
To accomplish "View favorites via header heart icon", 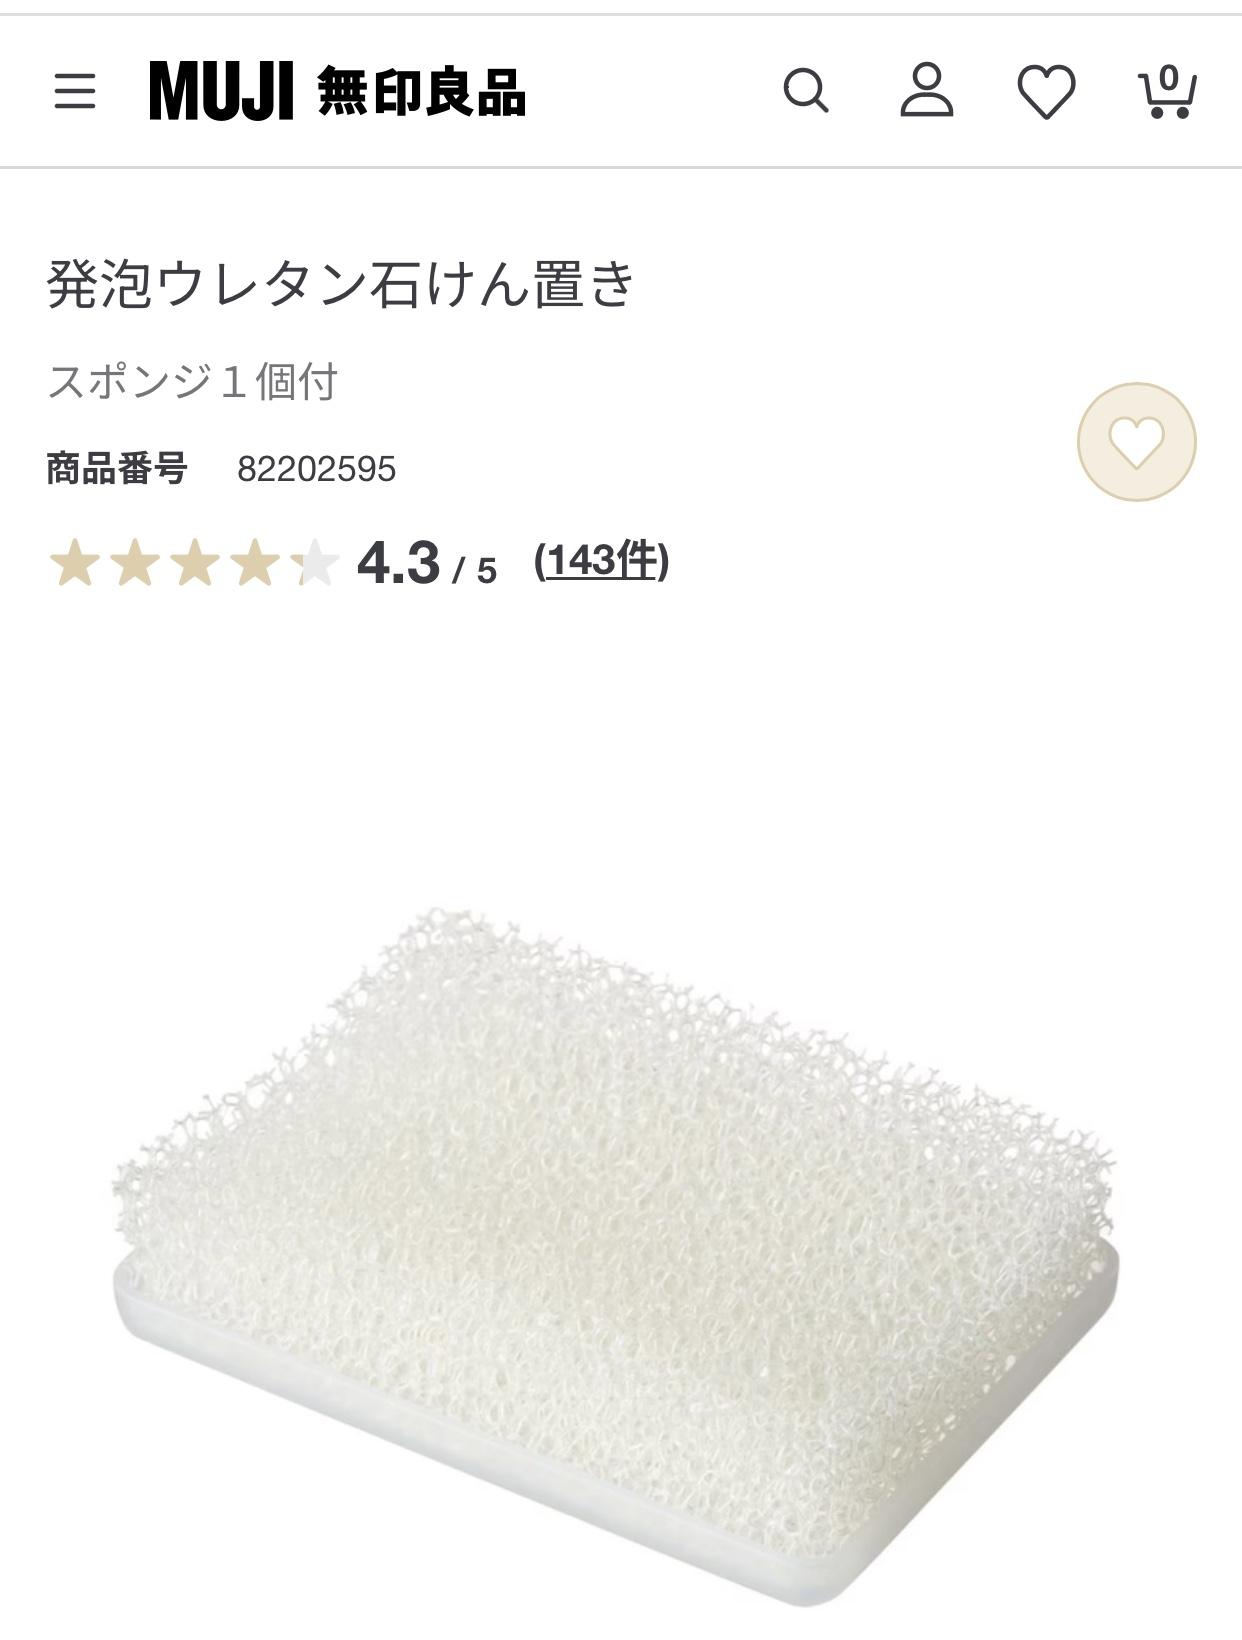I will point(1046,92).
